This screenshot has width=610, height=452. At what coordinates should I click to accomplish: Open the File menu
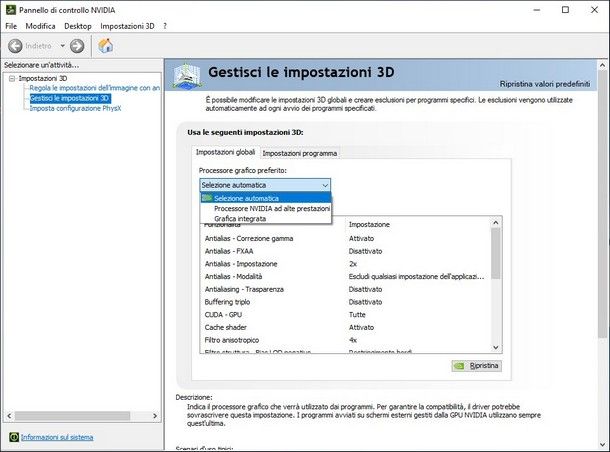coord(11,26)
